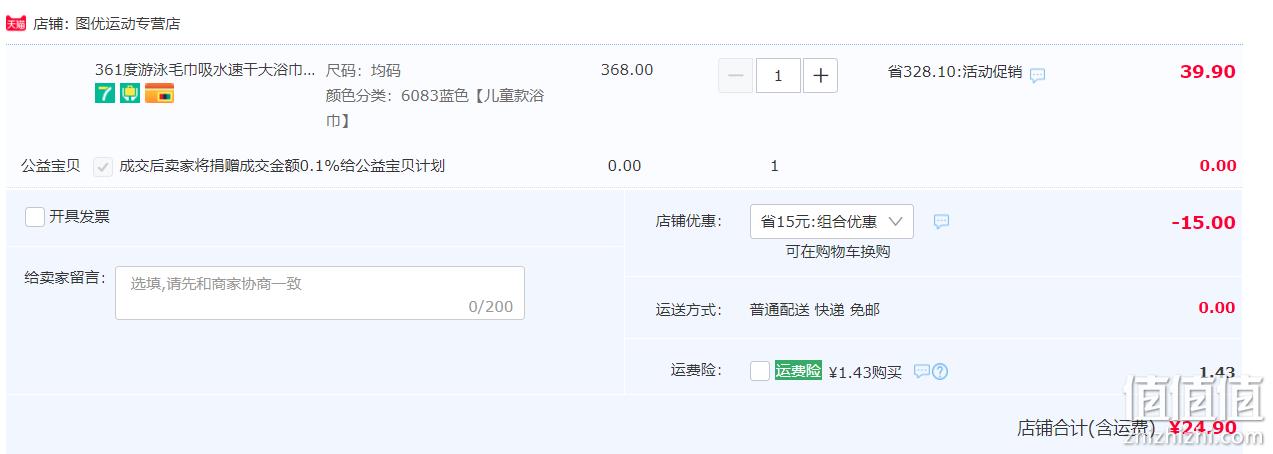Toggle the 公益宝贝 donation checkbox

[103, 167]
